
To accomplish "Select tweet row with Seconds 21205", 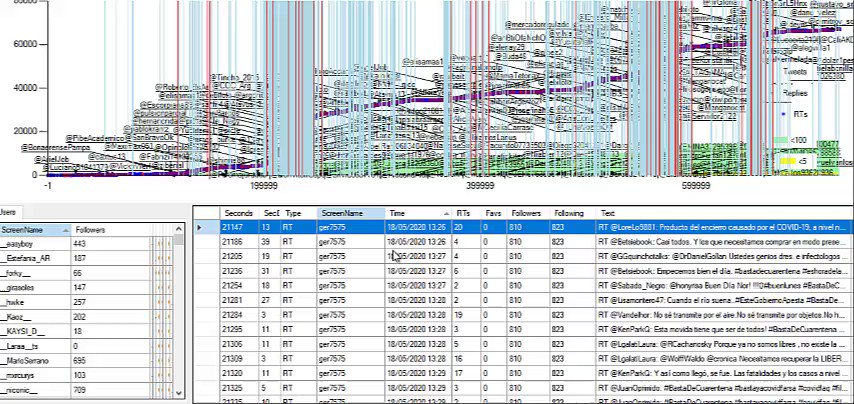I will pos(524,256).
